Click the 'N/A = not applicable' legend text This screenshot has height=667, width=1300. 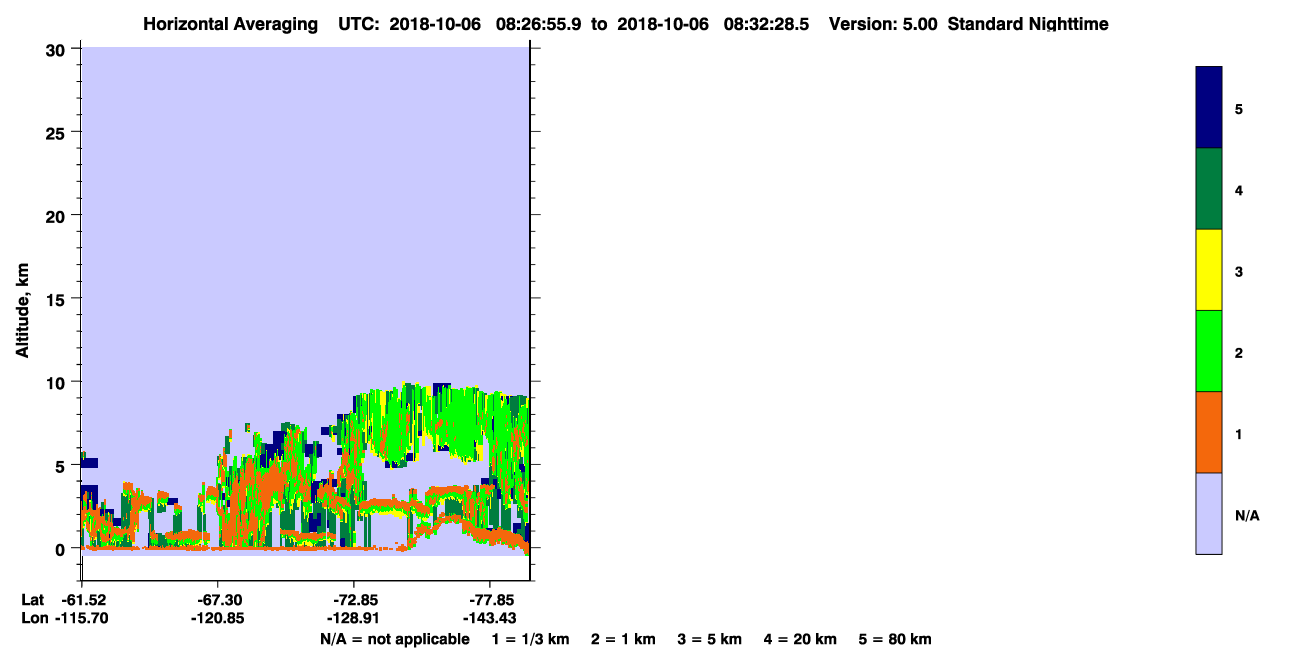tap(394, 639)
